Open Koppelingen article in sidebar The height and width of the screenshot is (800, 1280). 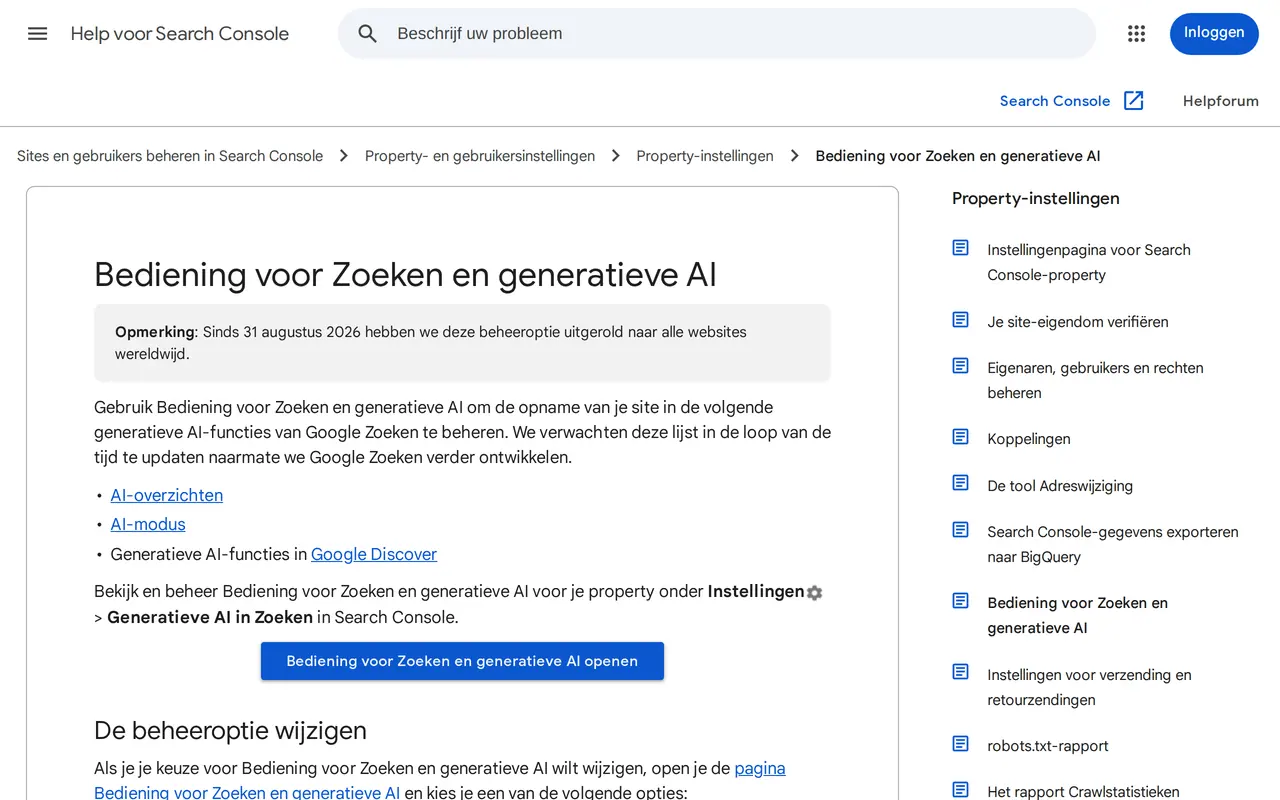[1029, 439]
